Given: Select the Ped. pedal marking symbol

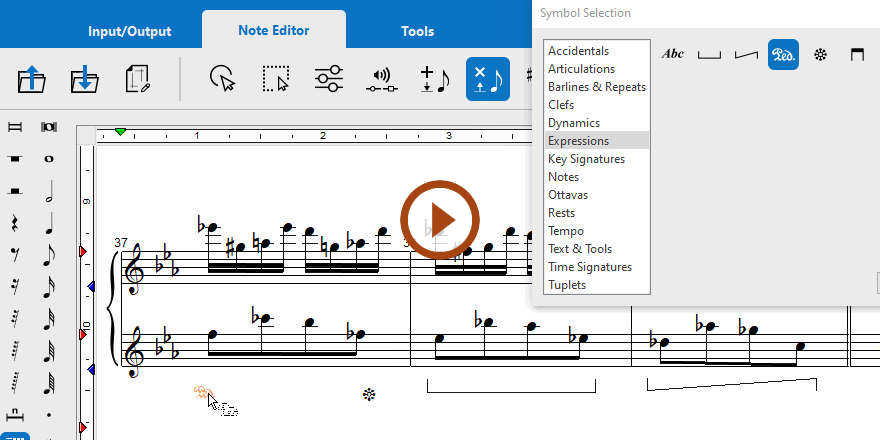Looking at the screenshot, I should (x=783, y=54).
